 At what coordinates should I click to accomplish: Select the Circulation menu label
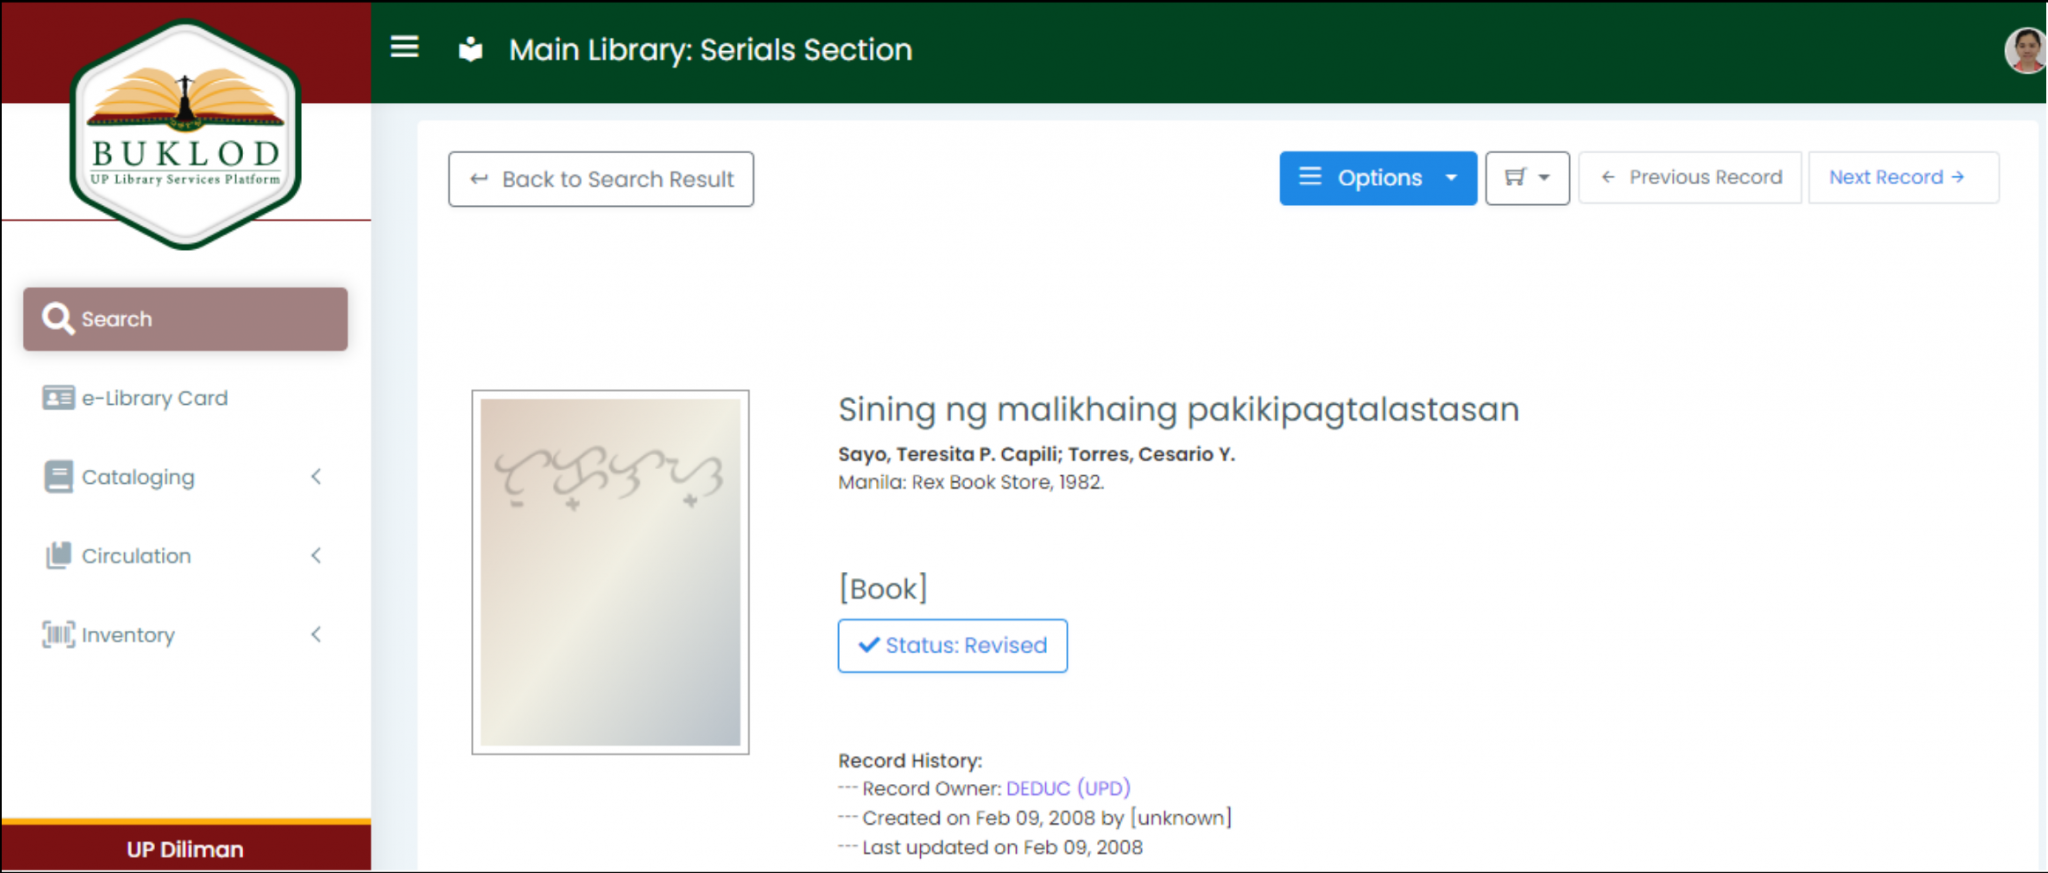(x=136, y=556)
